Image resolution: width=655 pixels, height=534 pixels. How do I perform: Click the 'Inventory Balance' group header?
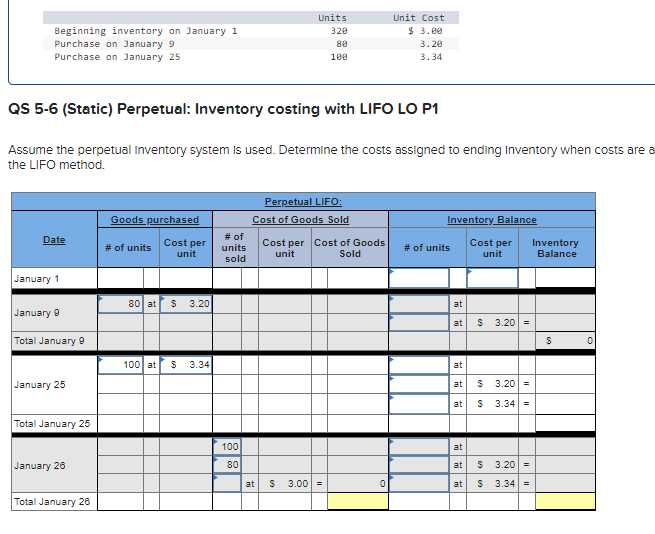pyautogui.click(x=492, y=220)
